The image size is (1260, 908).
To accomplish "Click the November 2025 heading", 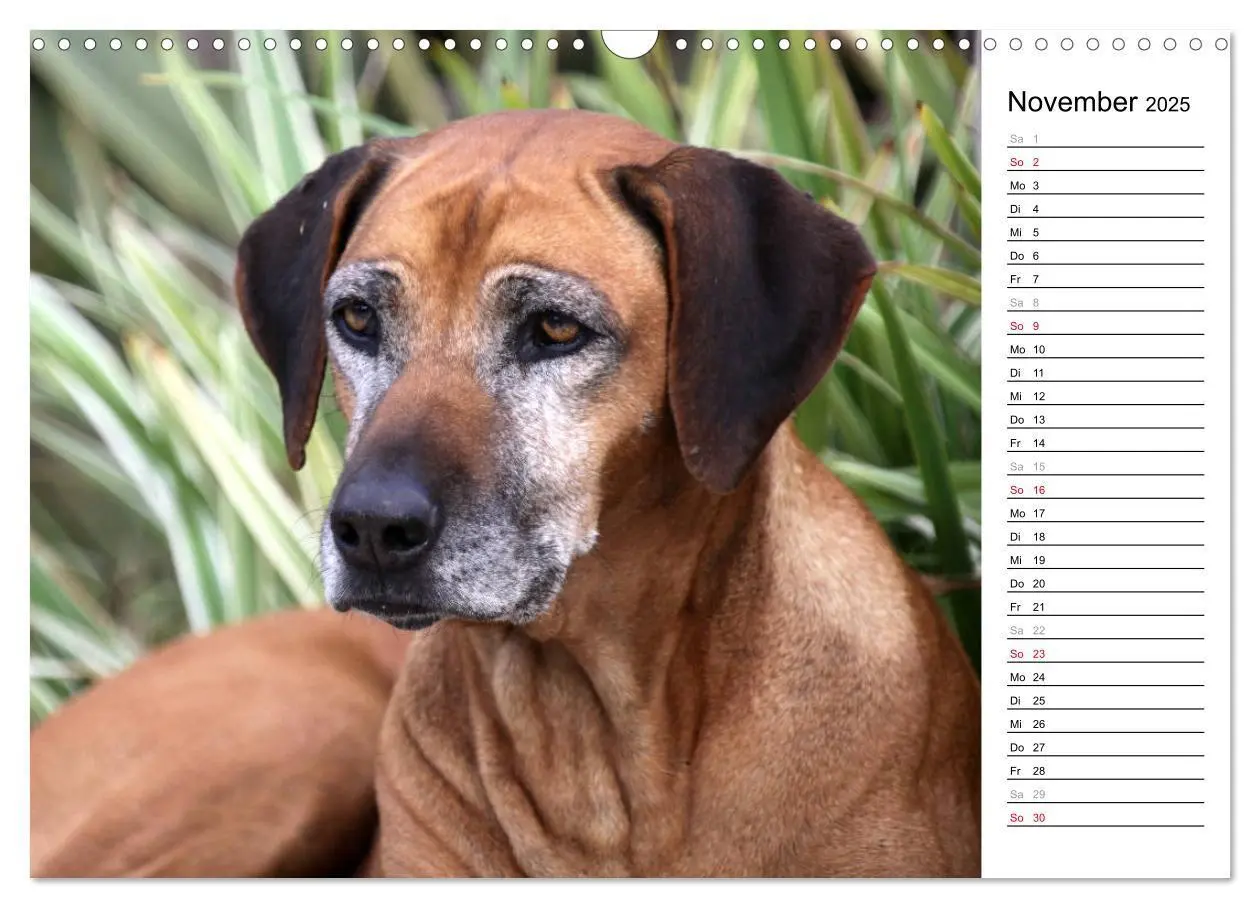I will pos(1098,102).
